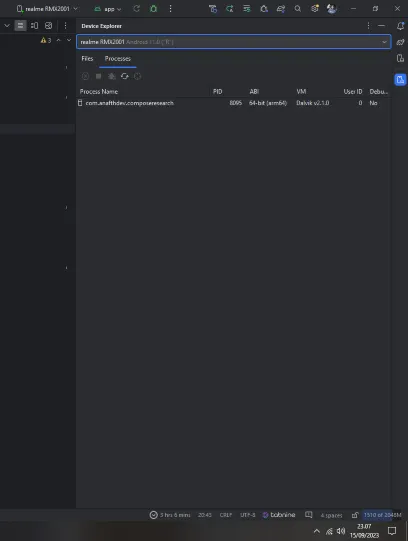Toggle file read-only lock icon

pos(355,515)
